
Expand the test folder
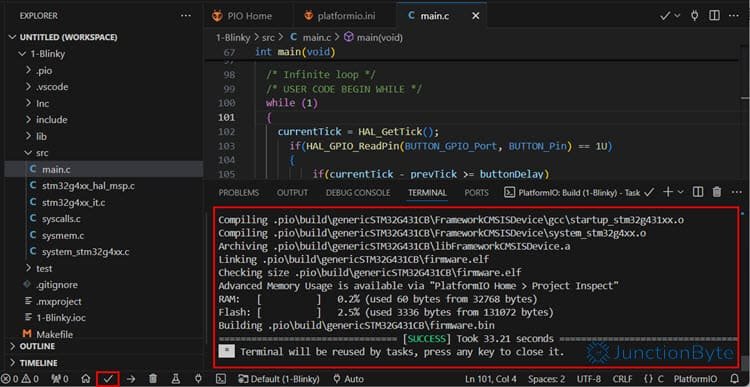39,268
